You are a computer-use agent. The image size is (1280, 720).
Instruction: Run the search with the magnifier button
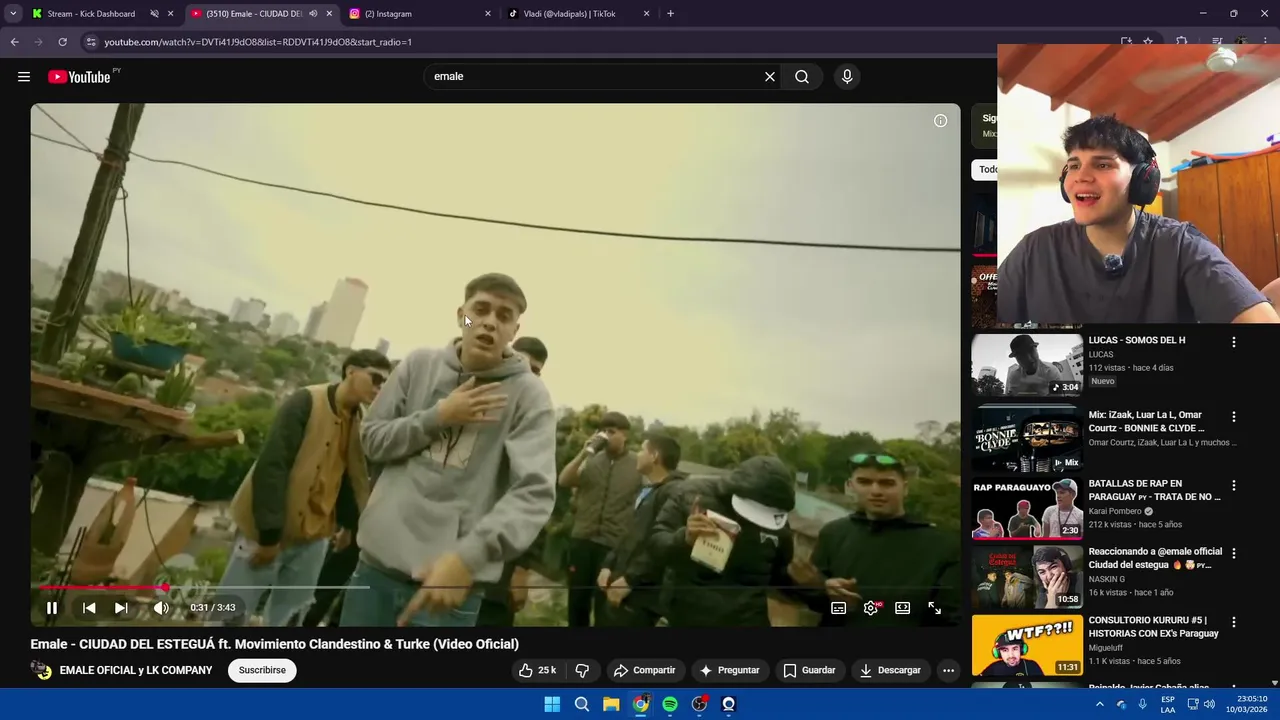802,77
